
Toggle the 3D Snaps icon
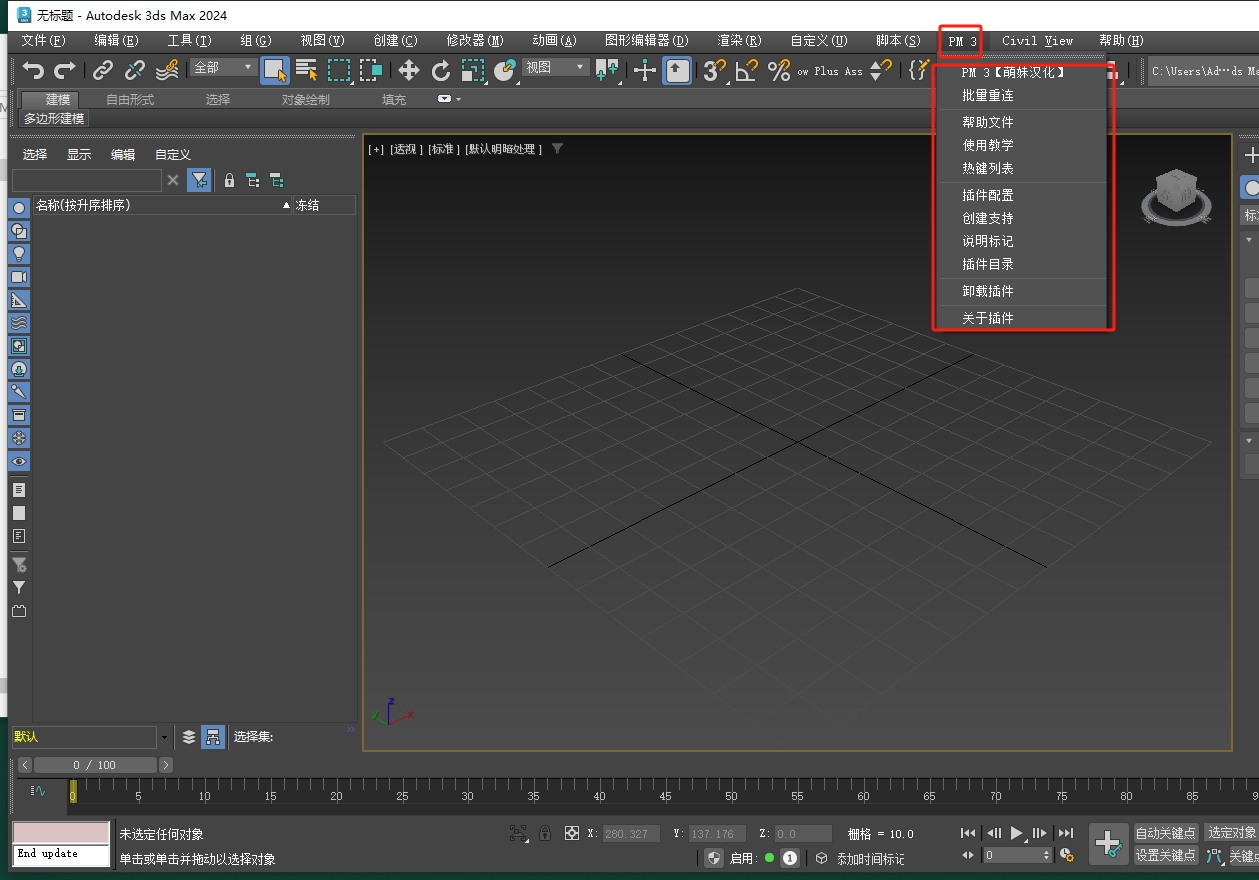pyautogui.click(x=715, y=70)
